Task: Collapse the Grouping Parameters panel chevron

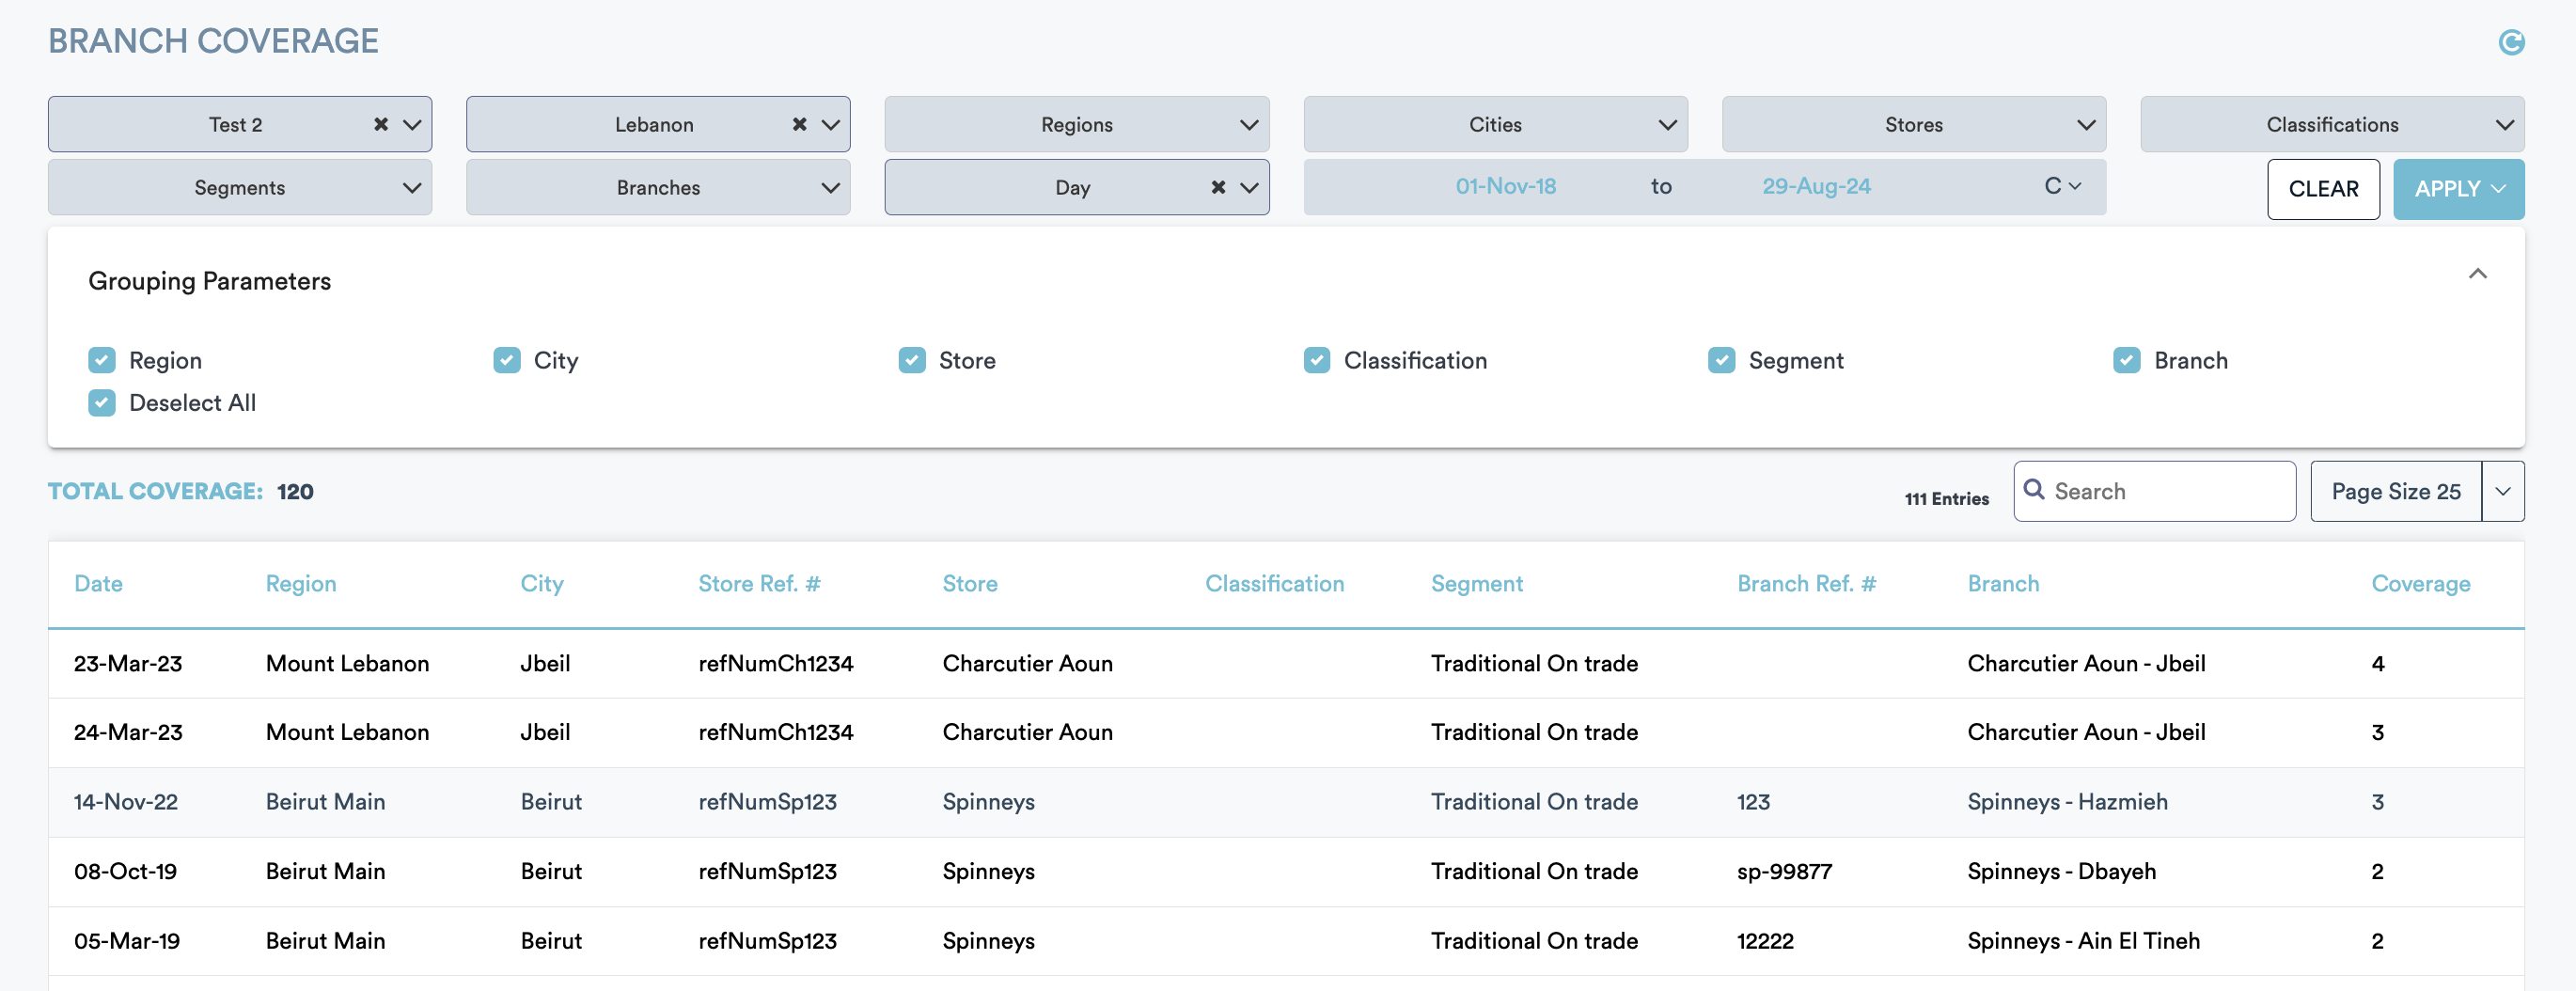Action: [x=2477, y=274]
